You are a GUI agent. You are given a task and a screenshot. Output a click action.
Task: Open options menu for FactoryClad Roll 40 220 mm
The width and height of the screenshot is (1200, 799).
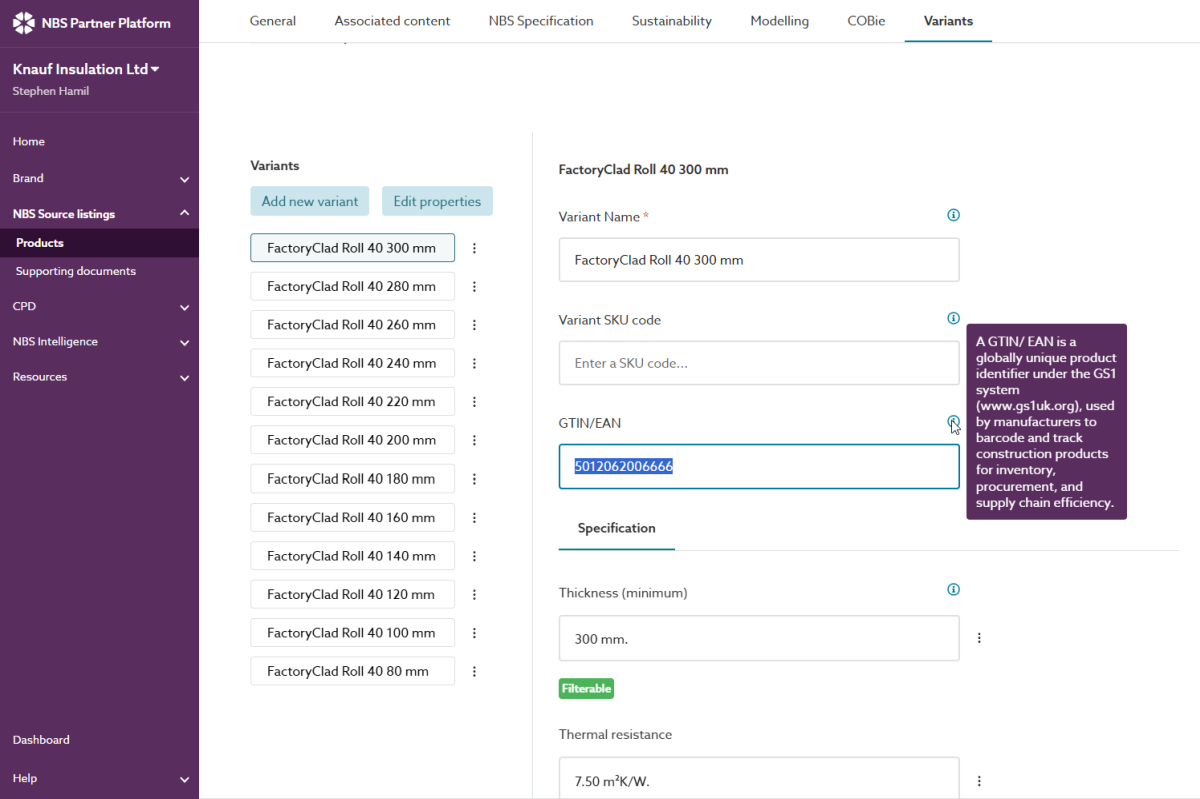474,402
